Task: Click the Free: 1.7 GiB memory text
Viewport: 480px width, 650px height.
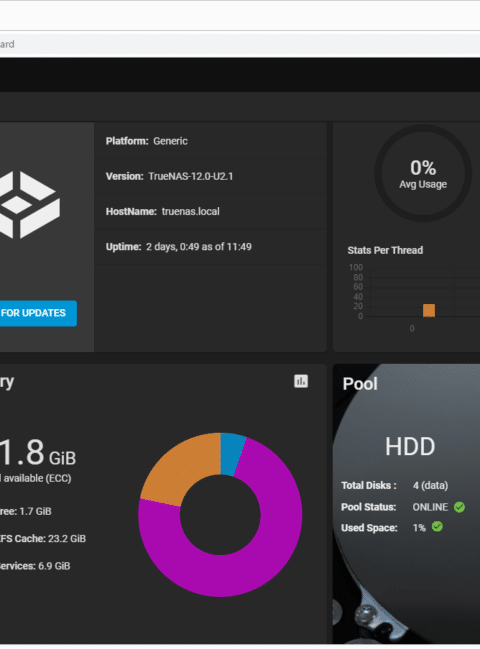Action: click(26, 511)
